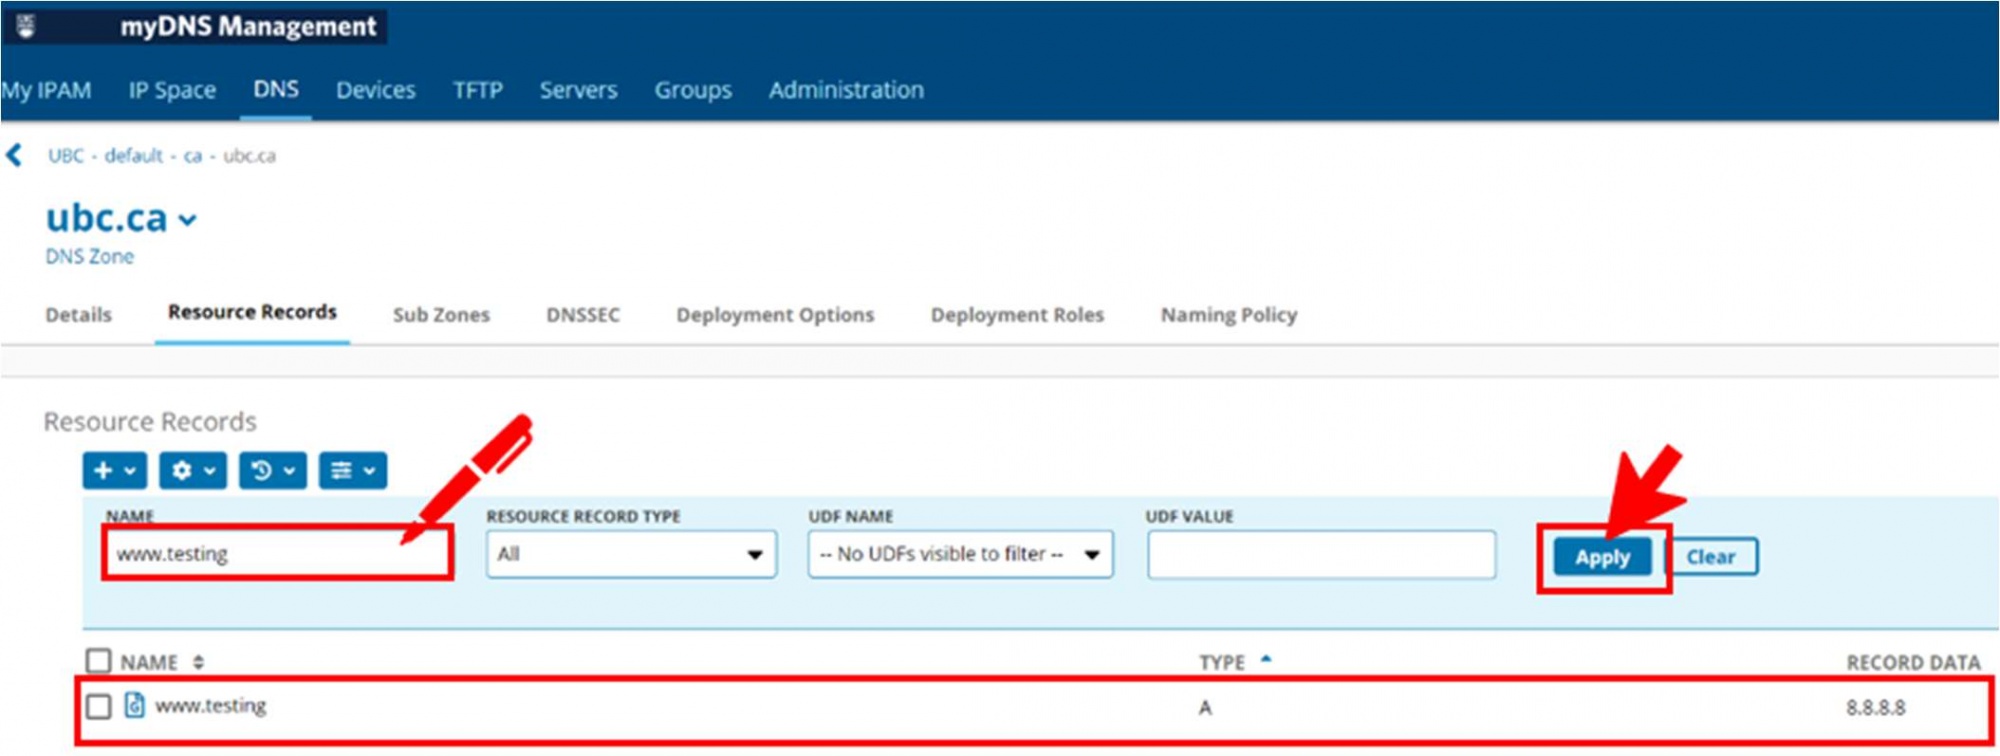Click the UBC crest logo
This screenshot has height=756, width=2000.
pos(26,26)
